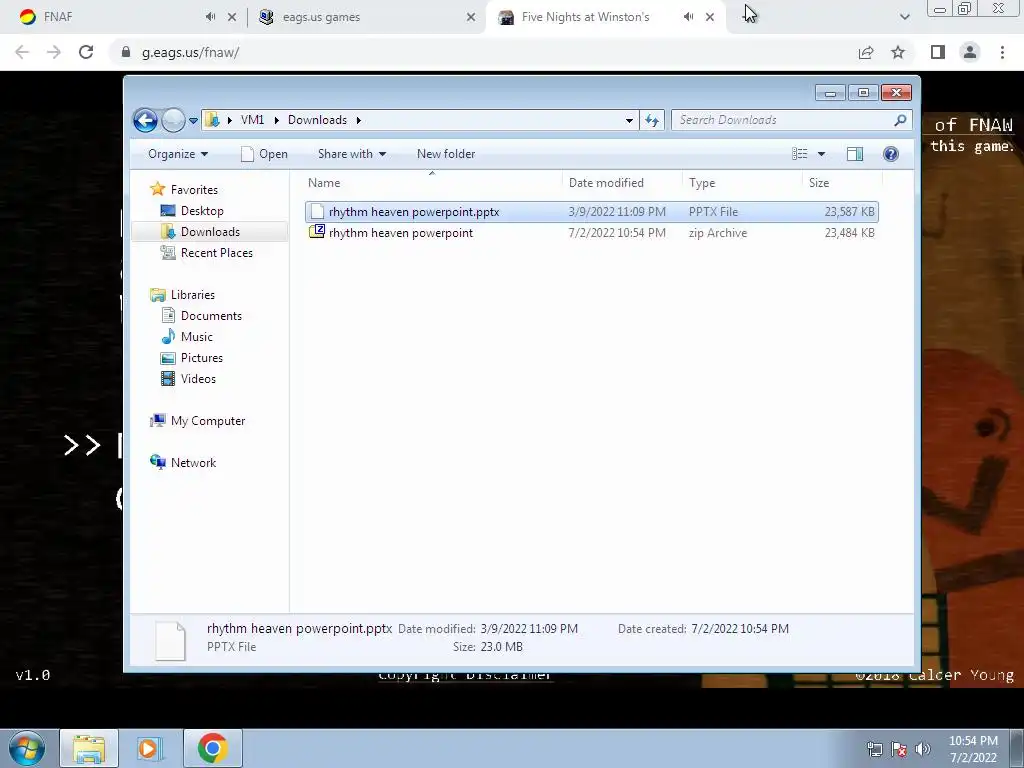1024x768 pixels.
Task: Click the site lock icon
Action: [x=126, y=52]
